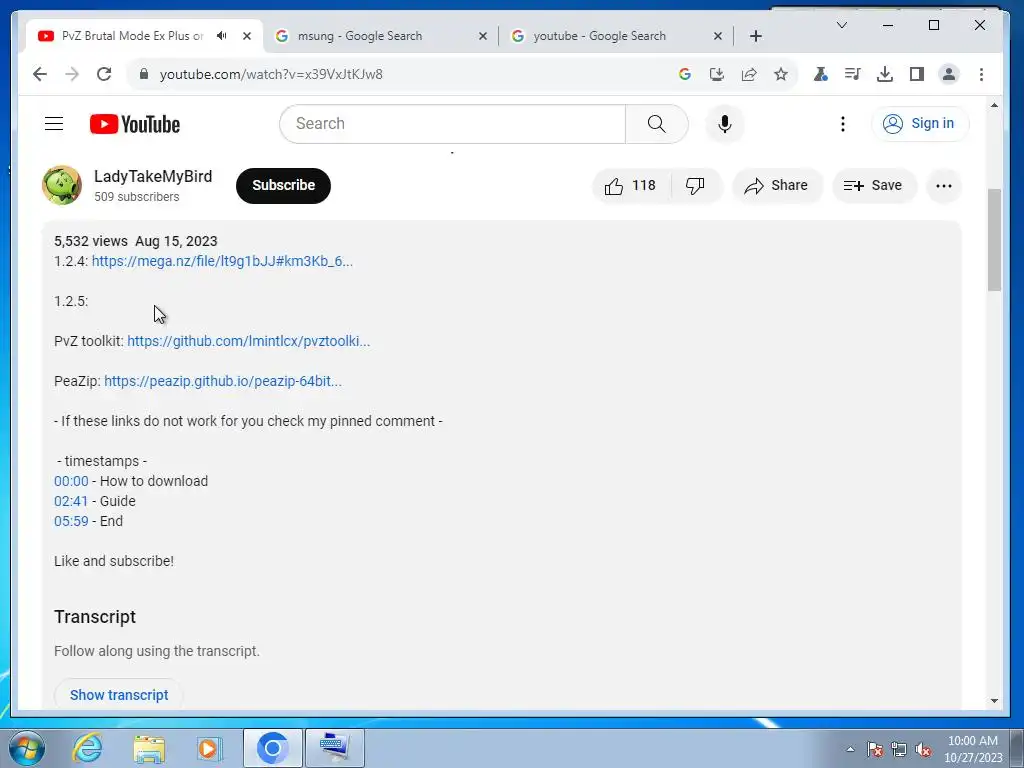Close the youtube Google Search tab
The image size is (1024, 768).
pos(718,36)
